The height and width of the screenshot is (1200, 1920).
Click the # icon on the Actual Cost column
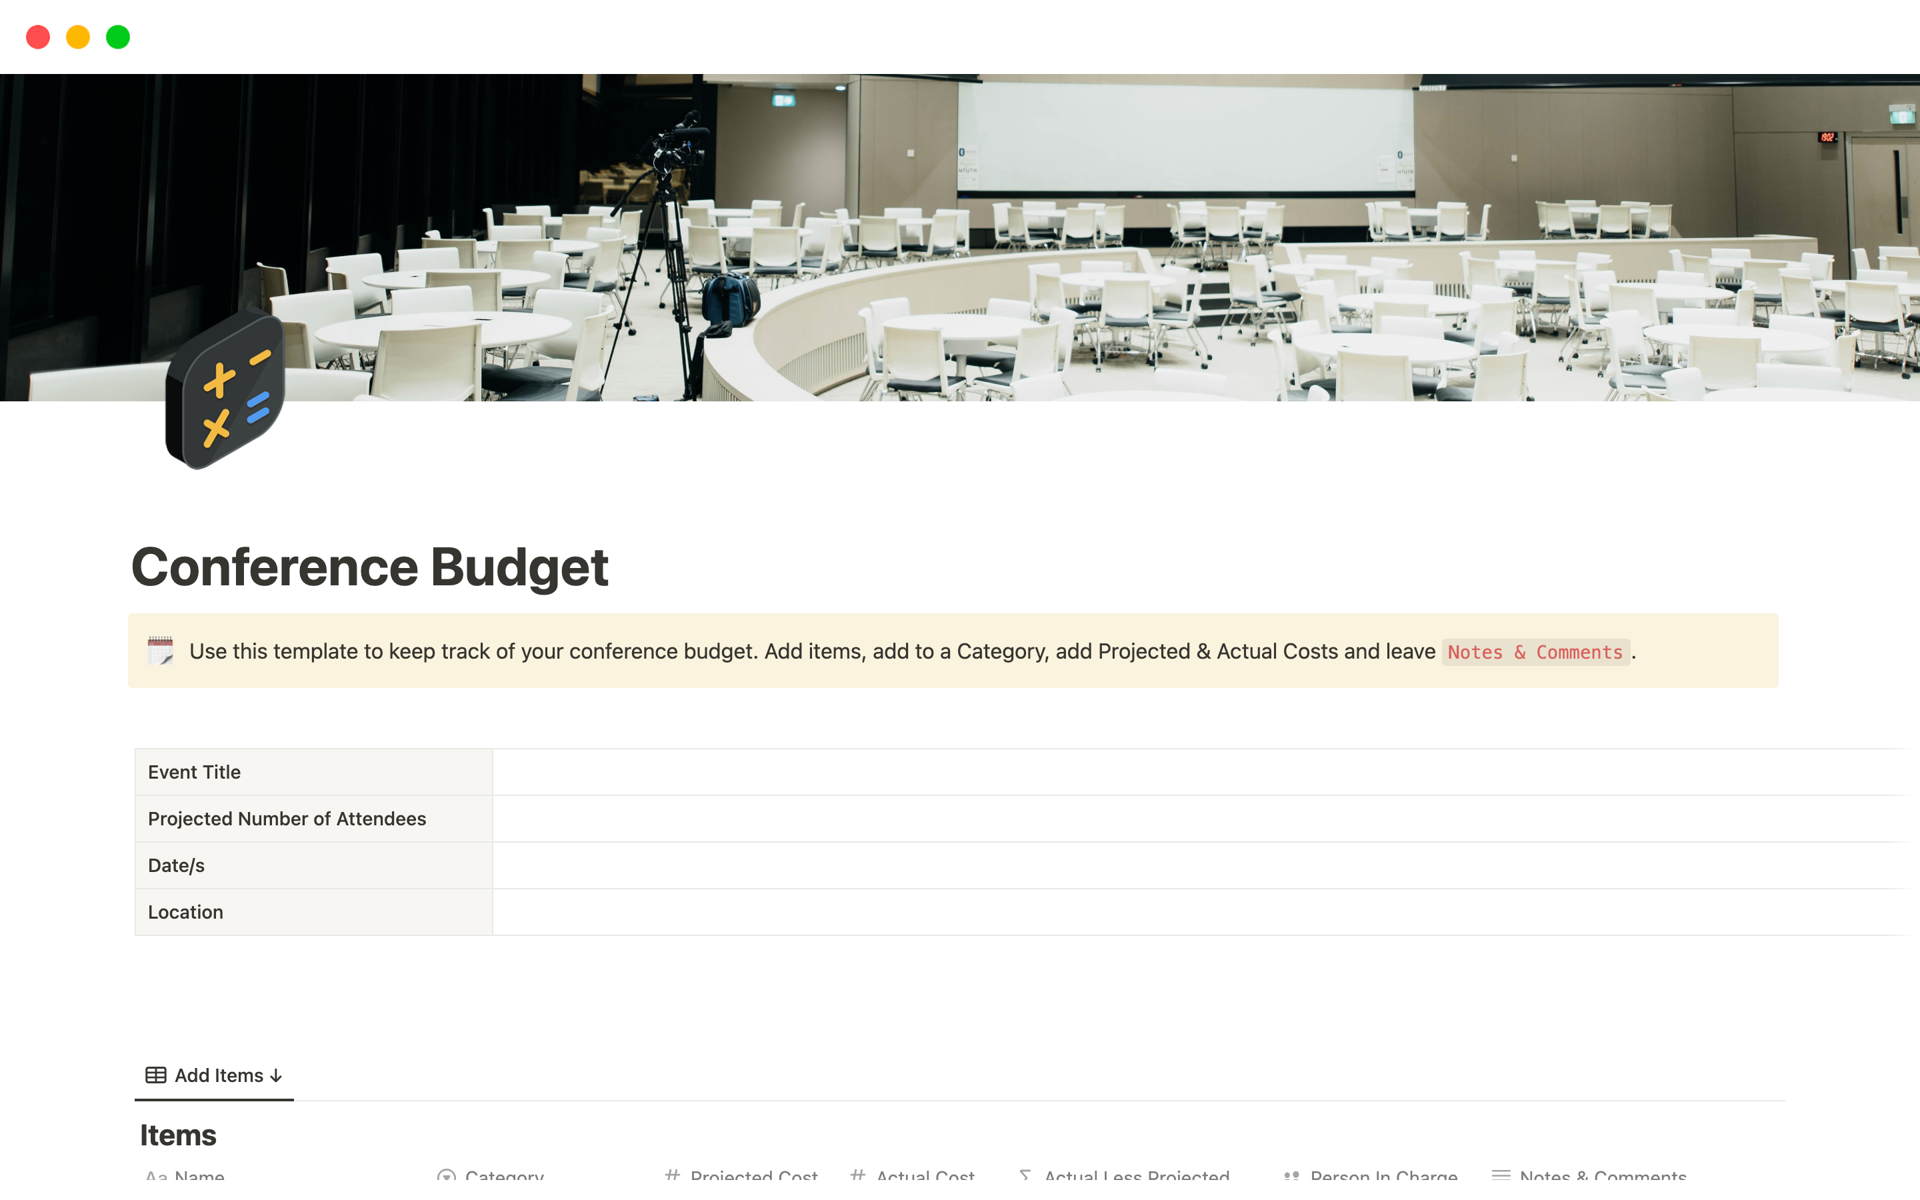[857, 1175]
